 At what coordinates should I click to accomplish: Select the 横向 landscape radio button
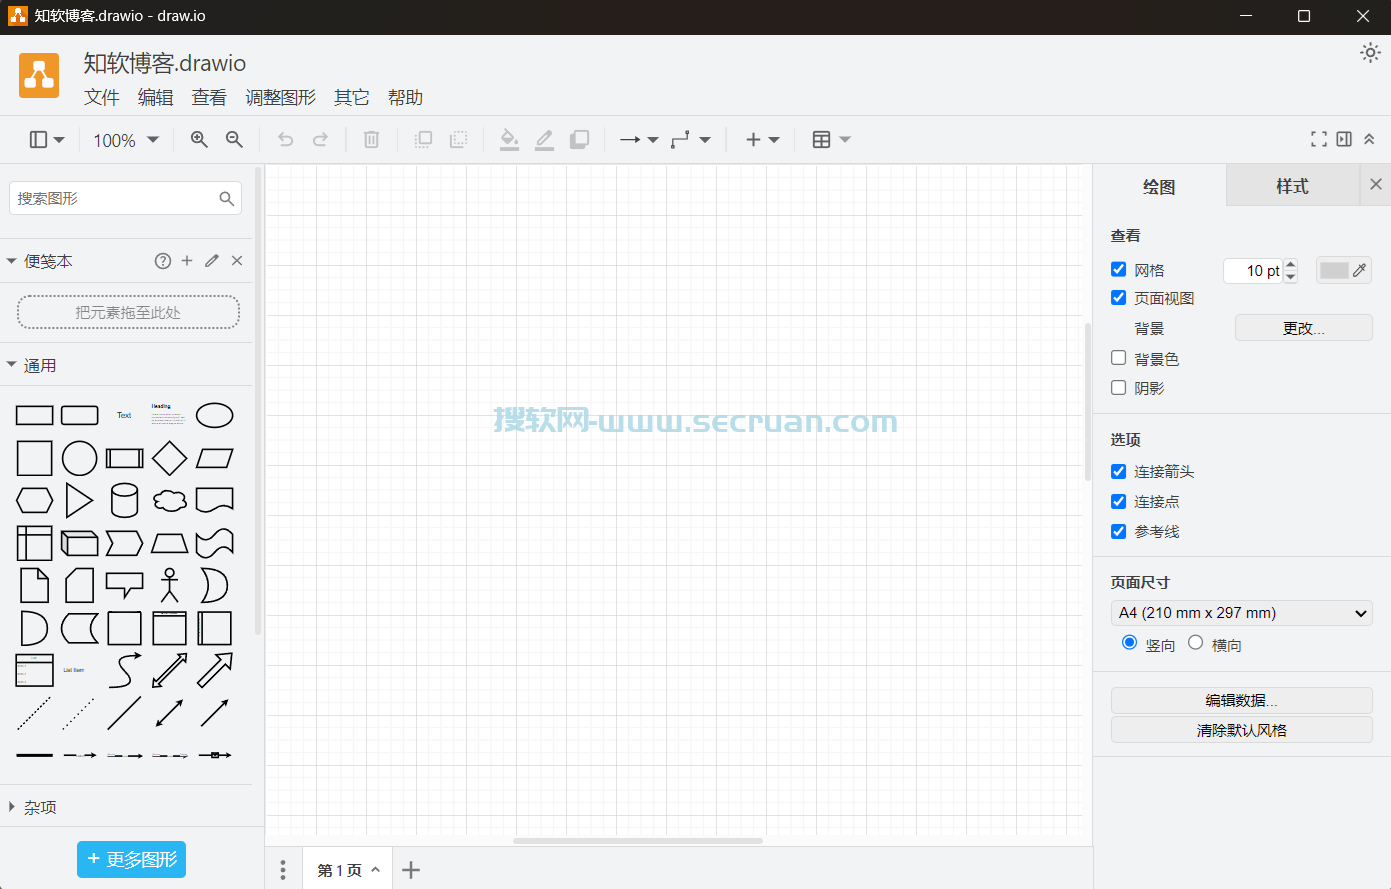click(1196, 643)
